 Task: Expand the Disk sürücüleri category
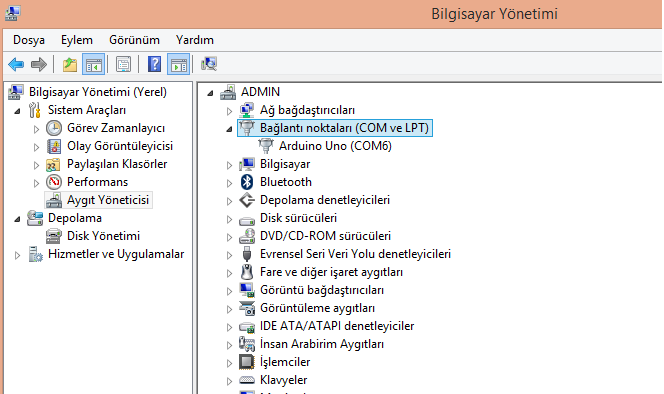pyautogui.click(x=229, y=219)
